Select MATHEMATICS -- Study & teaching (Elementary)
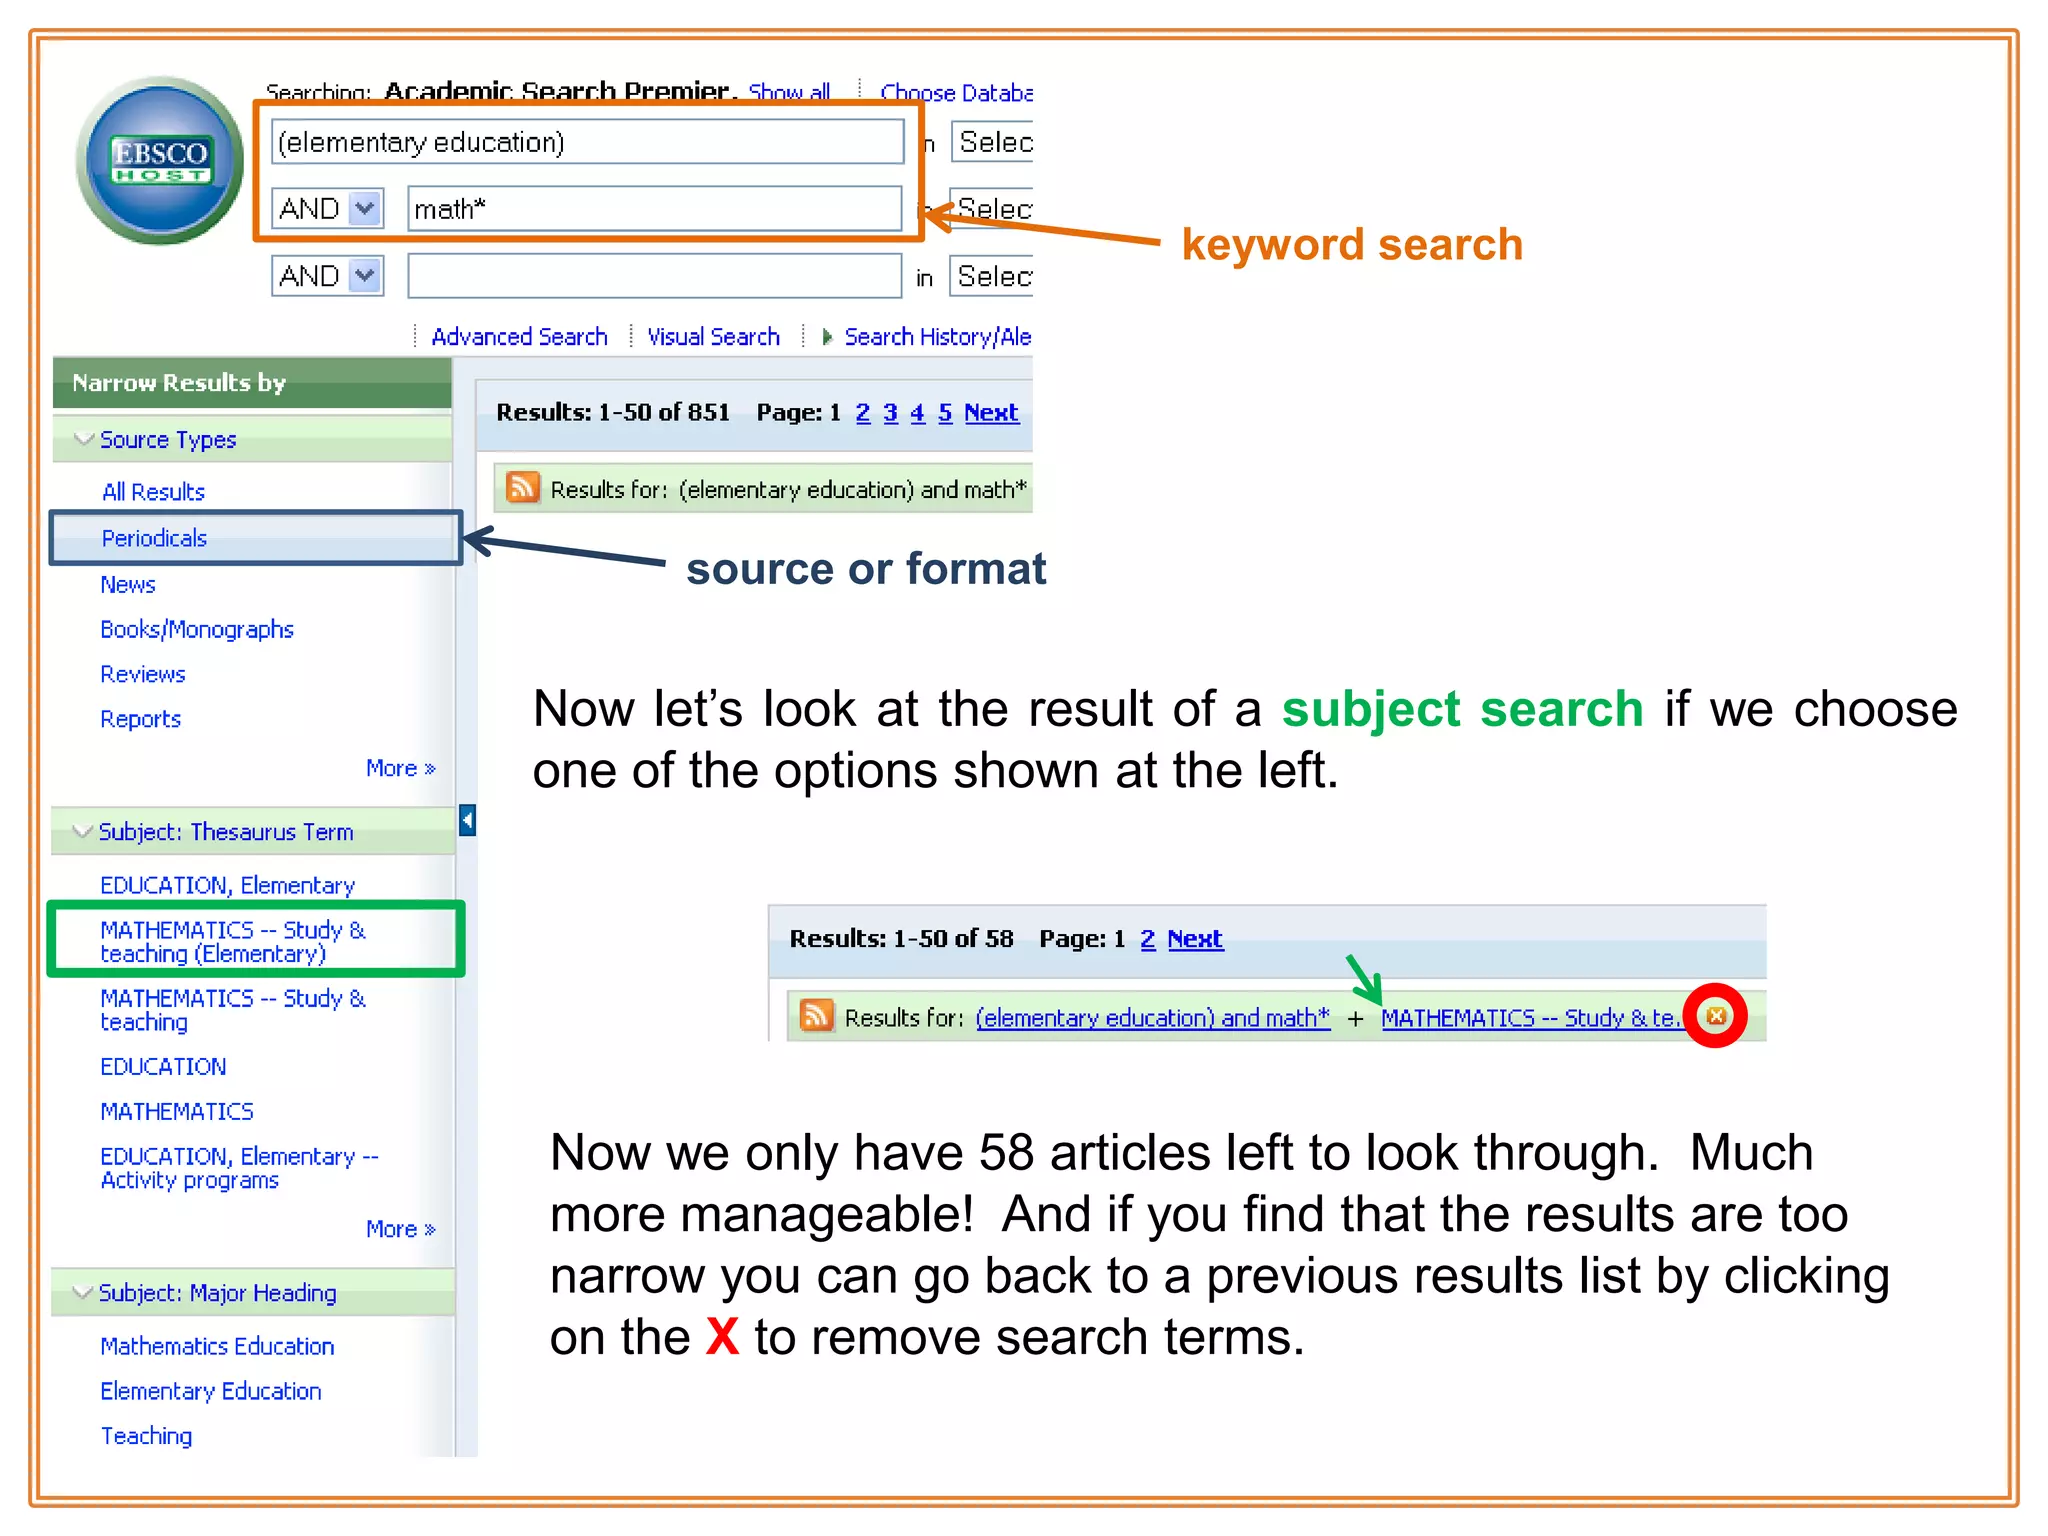 click(233, 941)
